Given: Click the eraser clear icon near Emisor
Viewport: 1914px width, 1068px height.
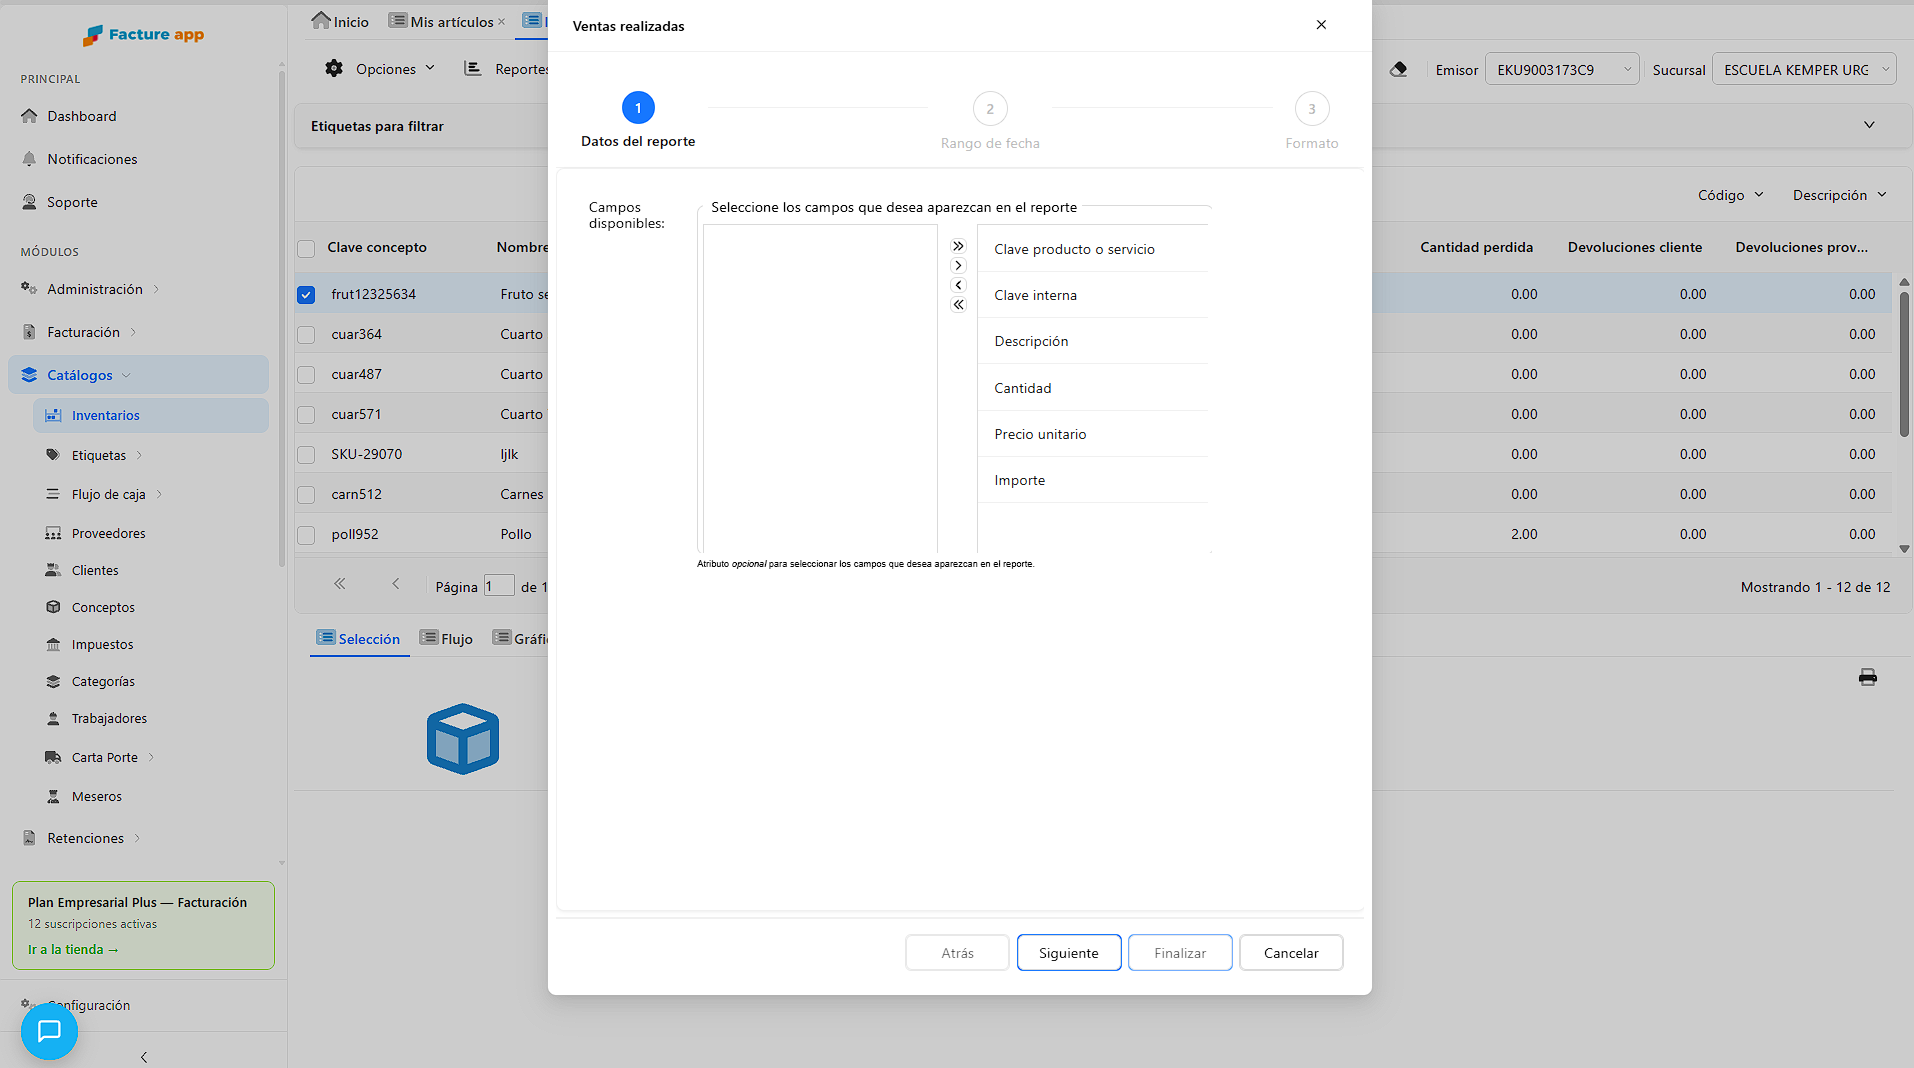Looking at the screenshot, I should point(1398,69).
